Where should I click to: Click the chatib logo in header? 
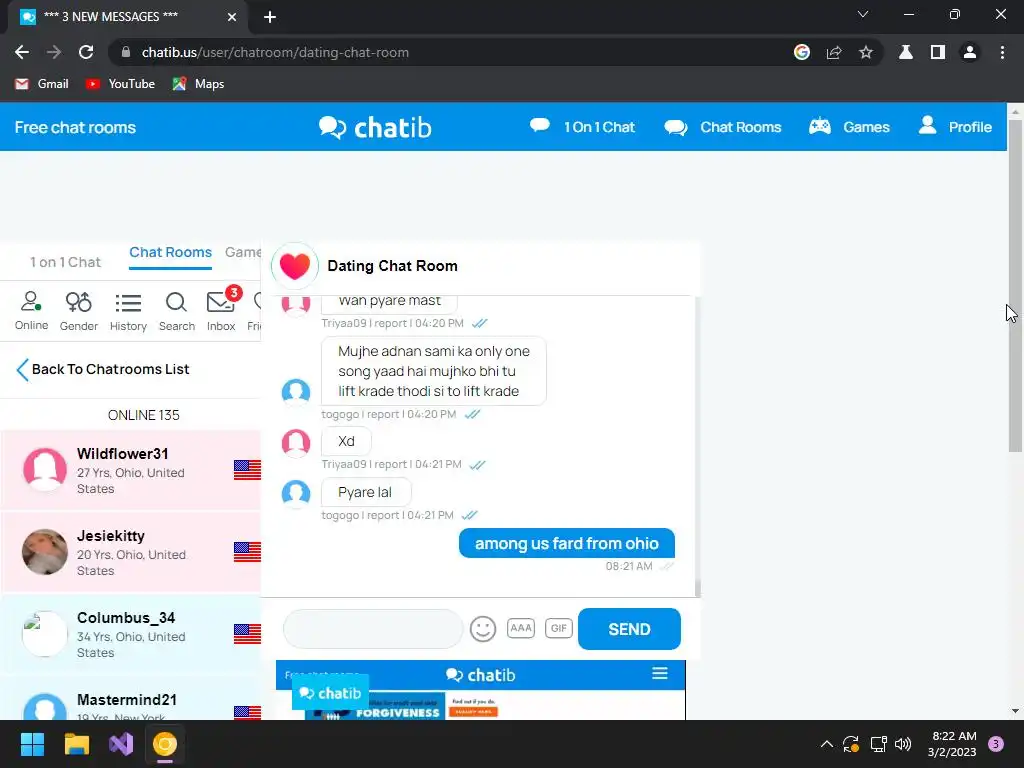click(376, 127)
